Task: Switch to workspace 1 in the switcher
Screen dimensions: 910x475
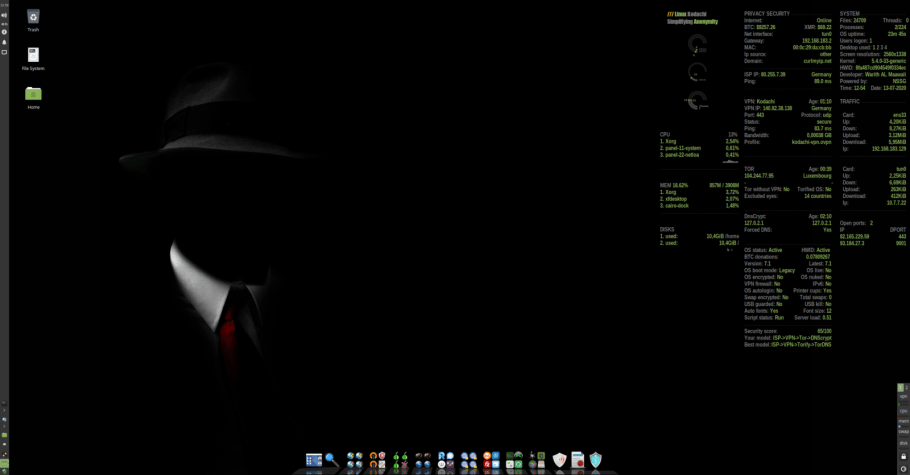Action: [x=901, y=387]
